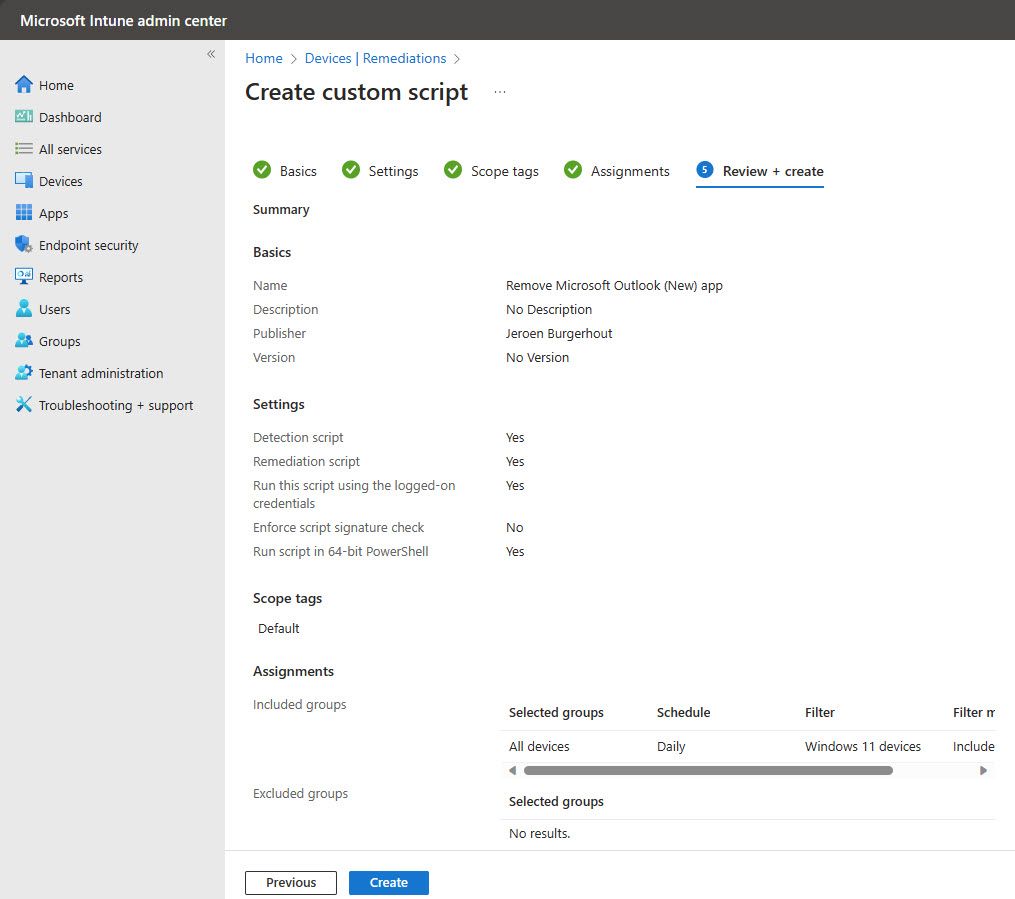1015x899 pixels.
Task: Click the right arrow of the assignments scrollbar
Action: [x=983, y=770]
